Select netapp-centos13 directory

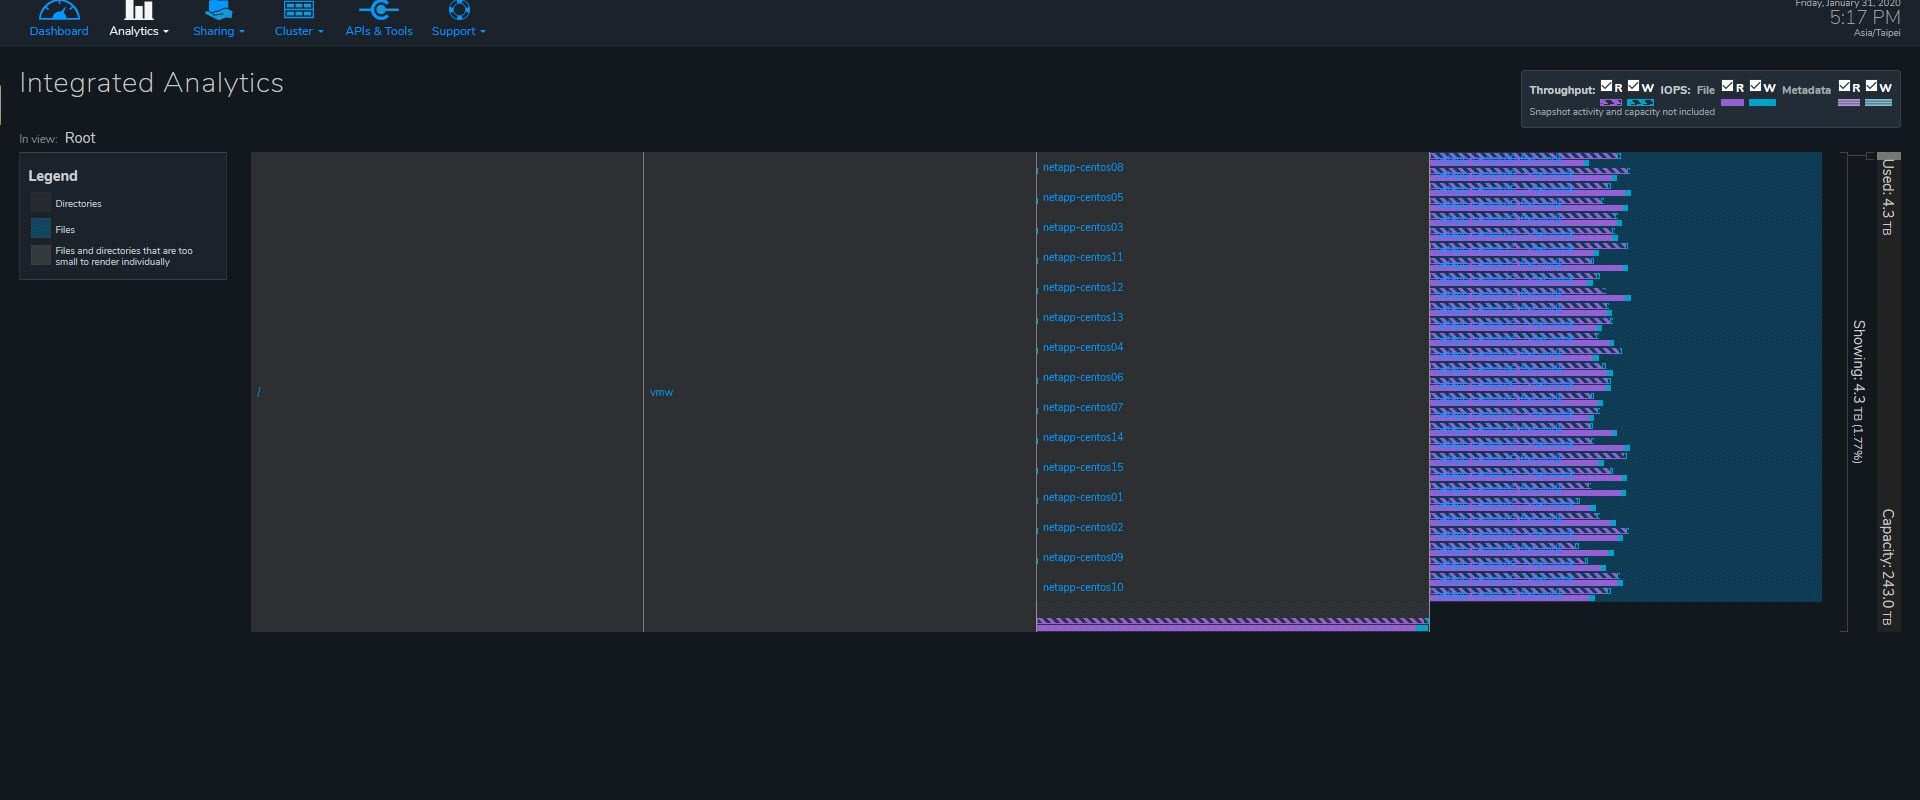point(1083,317)
